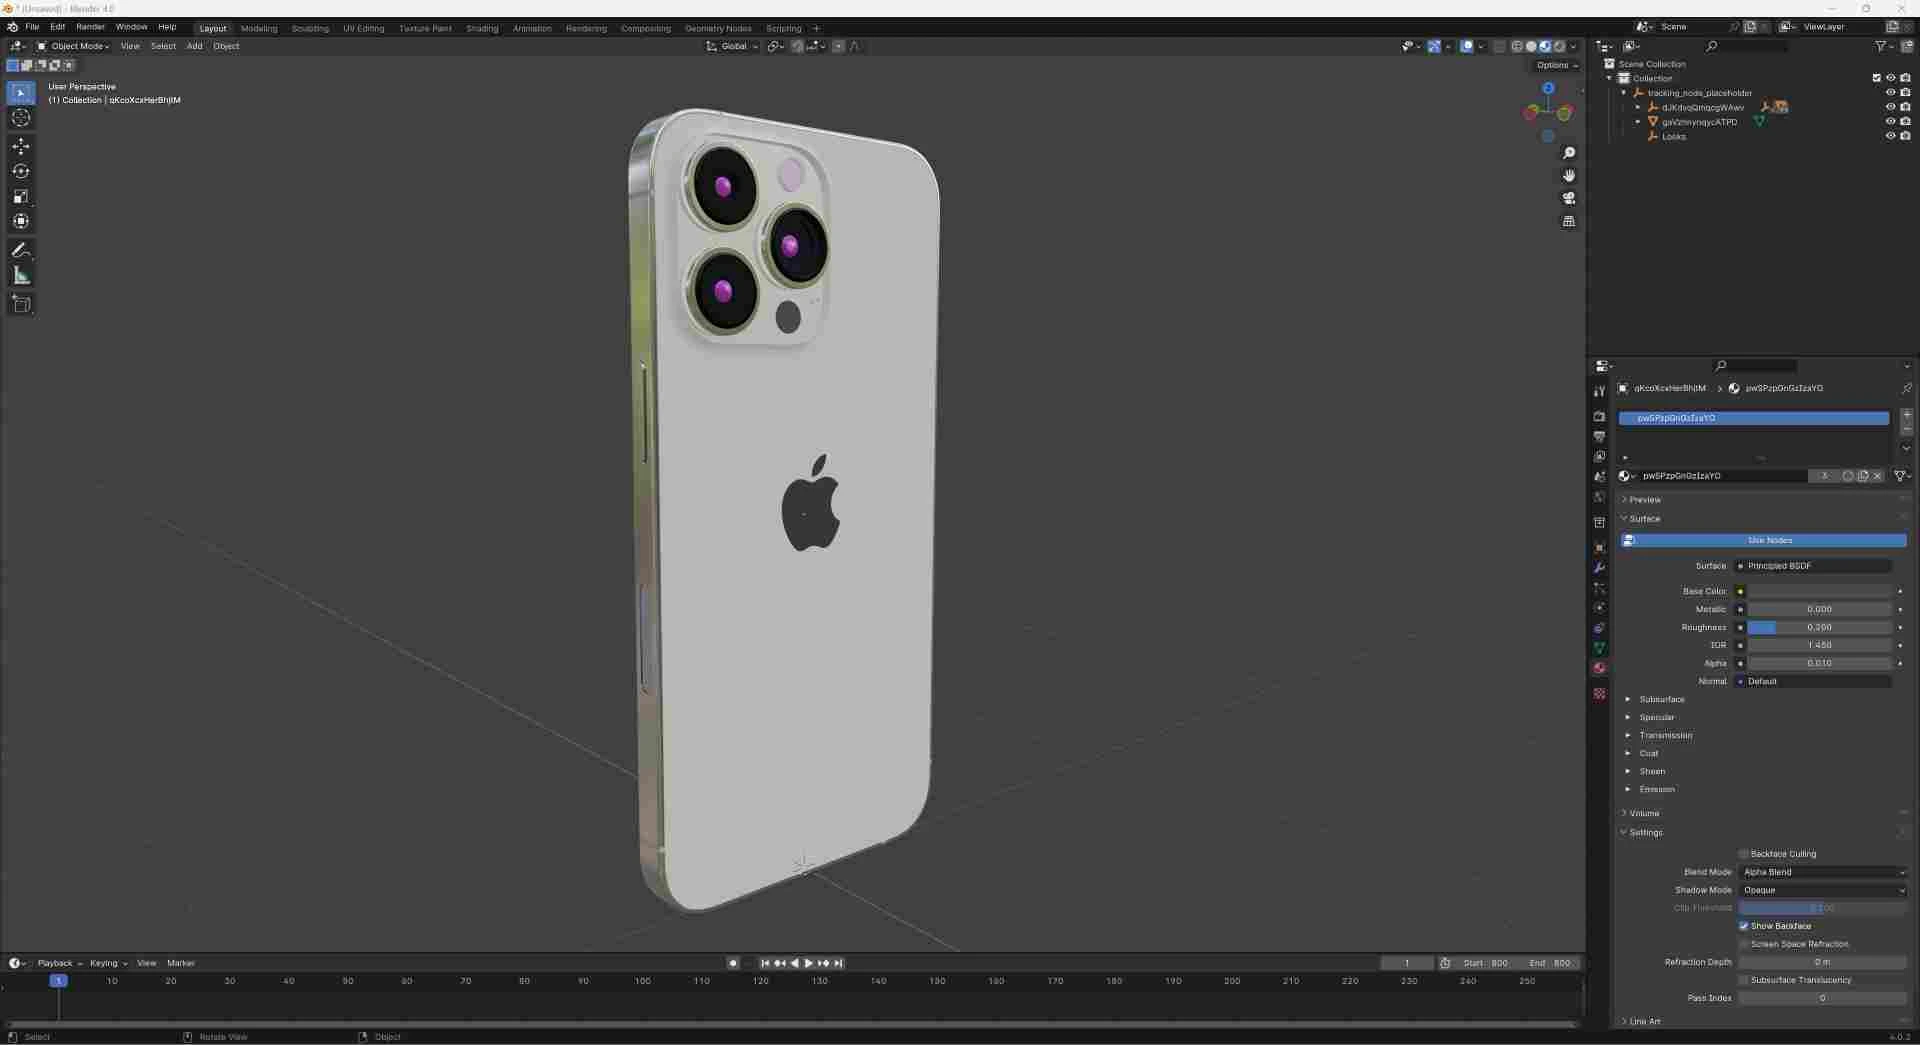
Task: Open the Geometry Nodes workspace tab
Action: click(x=717, y=28)
